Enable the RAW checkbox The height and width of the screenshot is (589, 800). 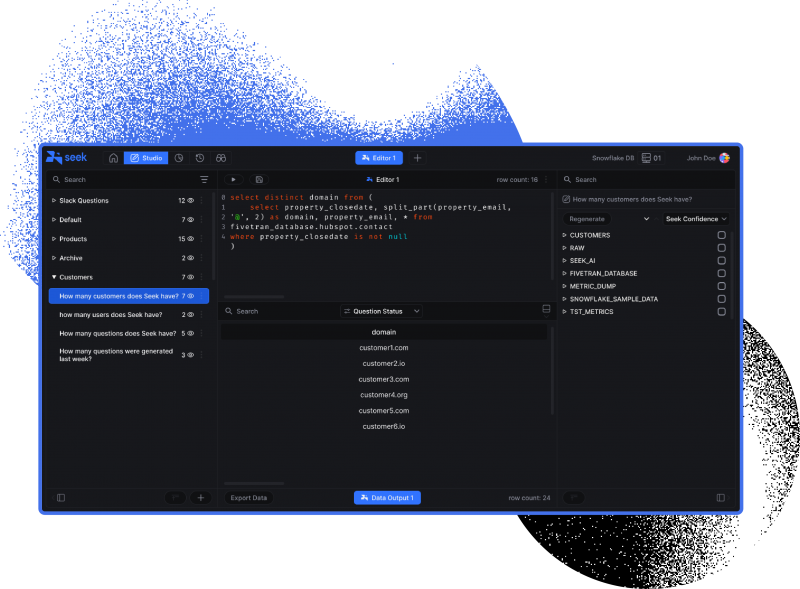pos(722,248)
